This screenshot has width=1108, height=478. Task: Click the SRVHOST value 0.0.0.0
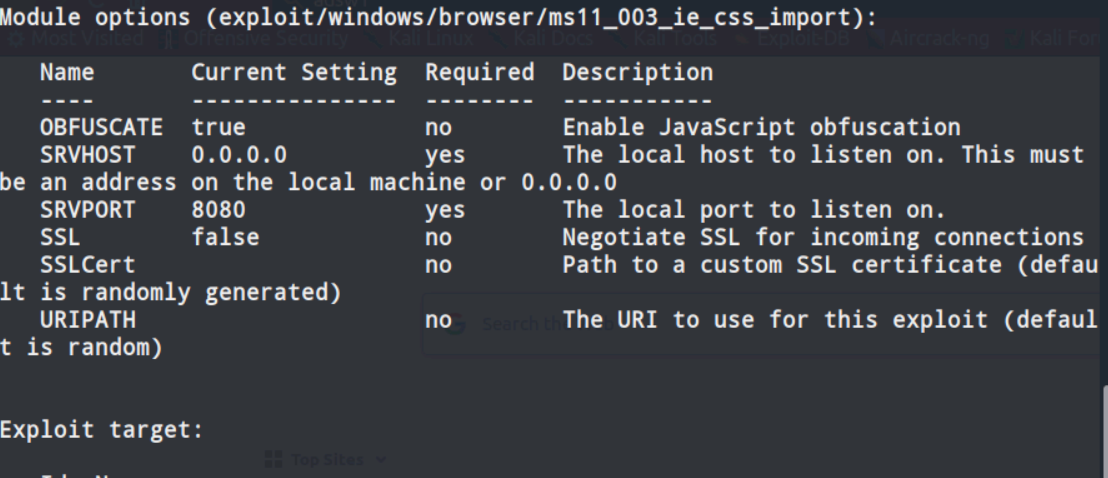pos(239,155)
